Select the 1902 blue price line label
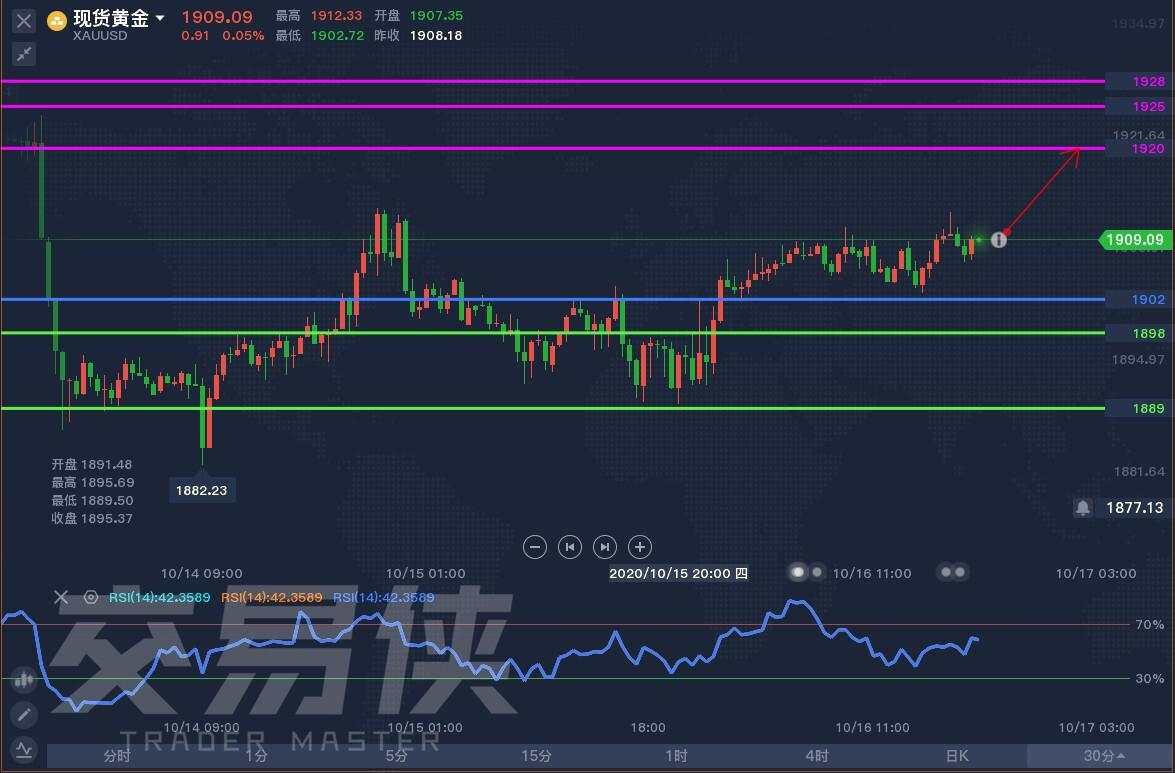Image resolution: width=1175 pixels, height=773 pixels. click(1149, 299)
